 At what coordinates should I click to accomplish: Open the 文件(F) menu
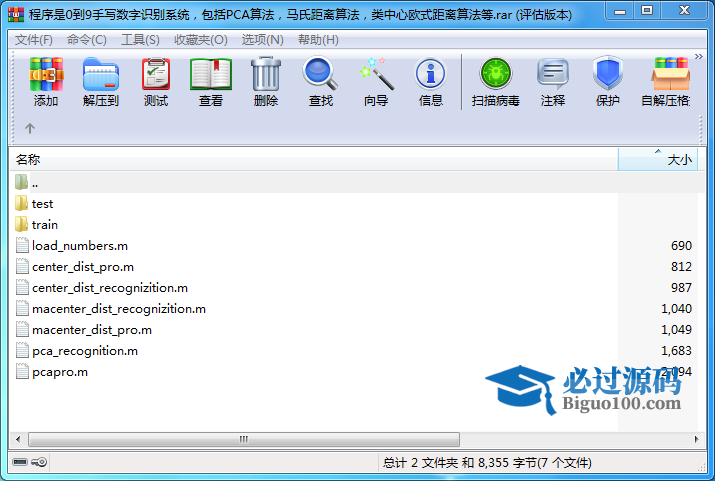34,40
